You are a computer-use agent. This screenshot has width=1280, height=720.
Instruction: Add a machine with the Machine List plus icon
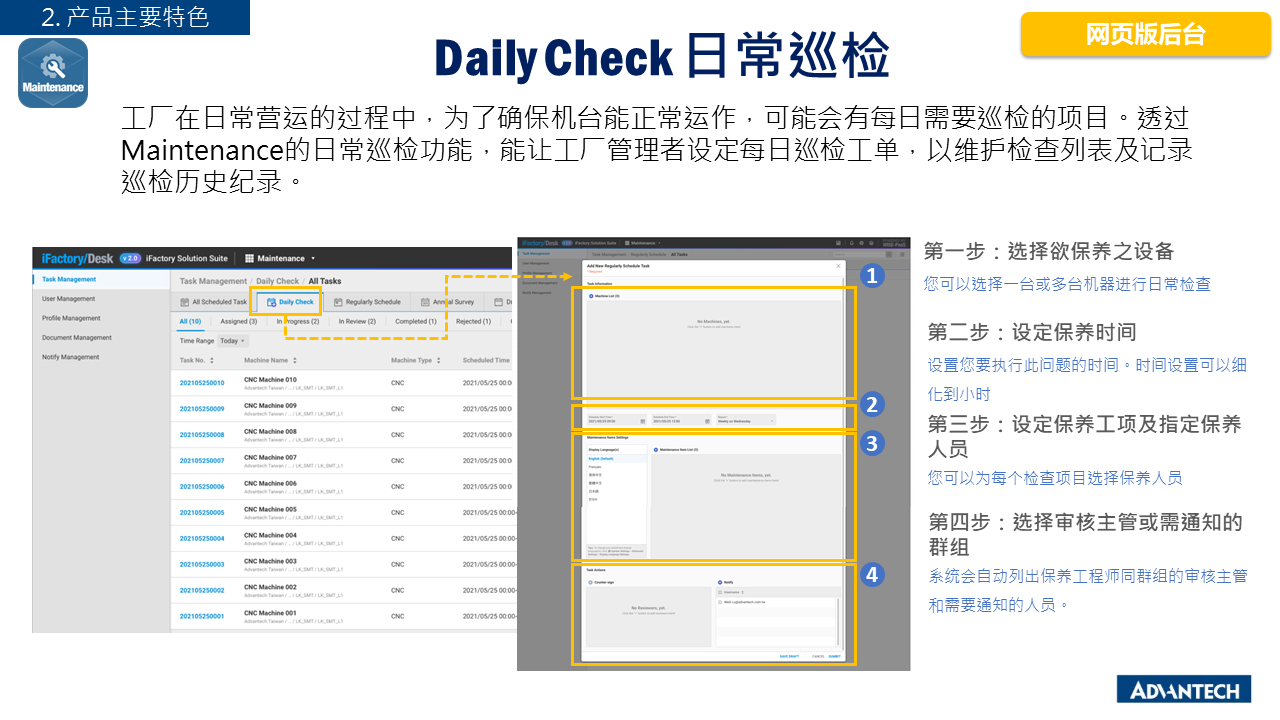pyautogui.click(x=591, y=296)
